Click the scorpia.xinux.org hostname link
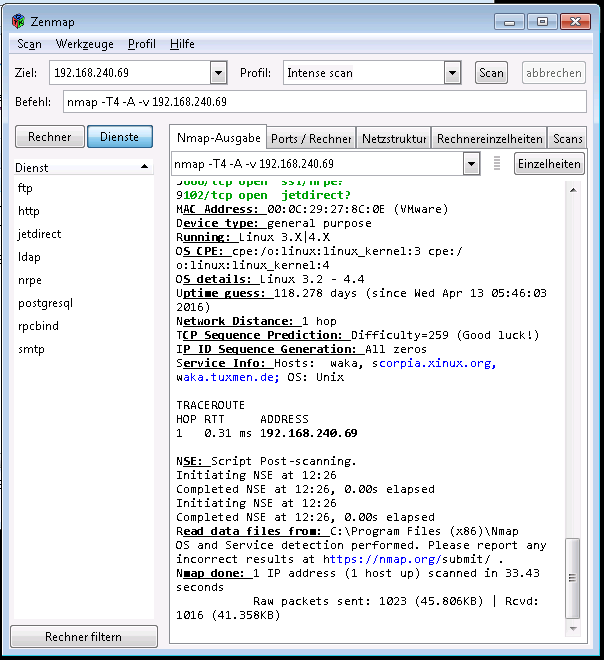 point(434,363)
